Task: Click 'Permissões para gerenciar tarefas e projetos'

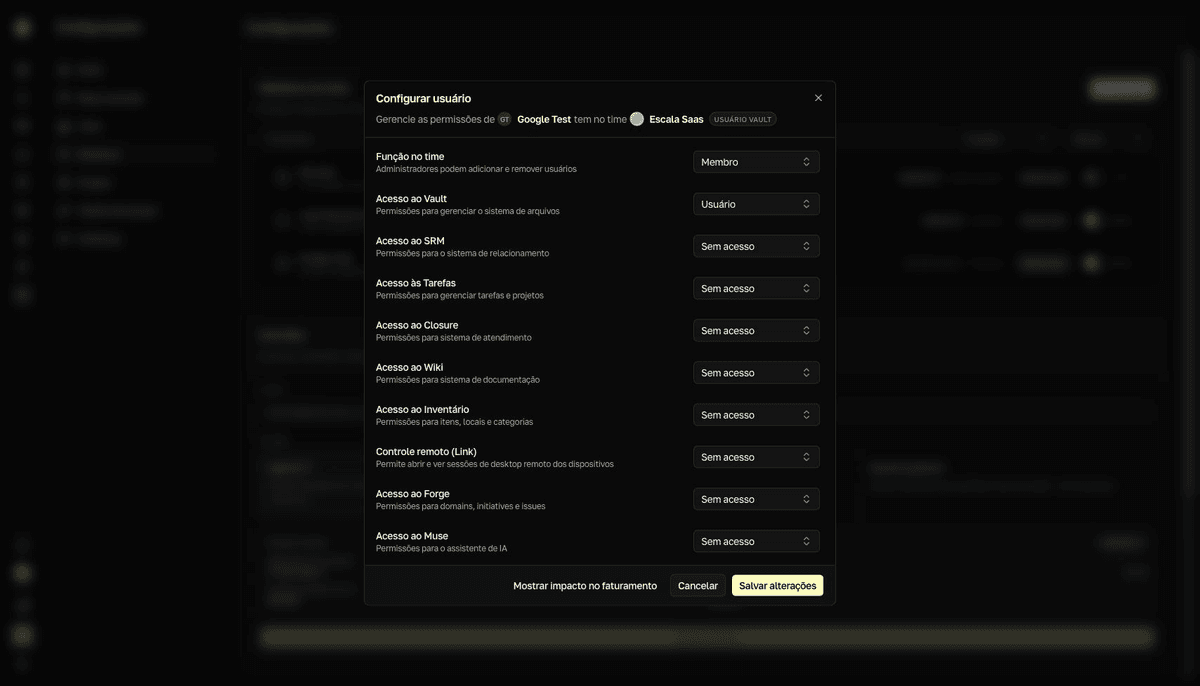Action: (x=460, y=295)
